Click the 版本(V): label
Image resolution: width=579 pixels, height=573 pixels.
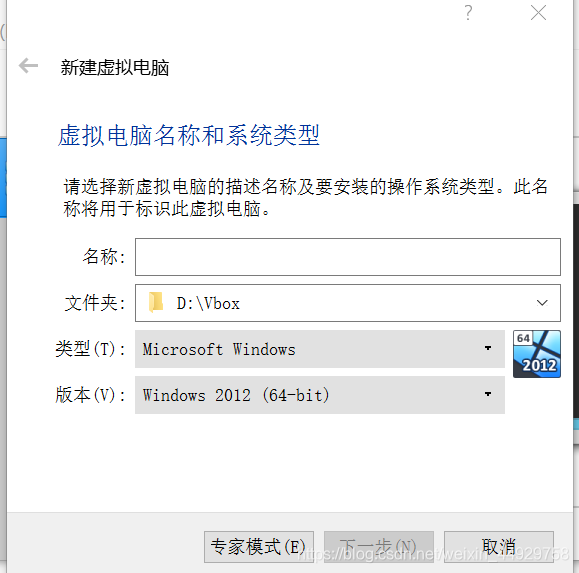[91, 395]
